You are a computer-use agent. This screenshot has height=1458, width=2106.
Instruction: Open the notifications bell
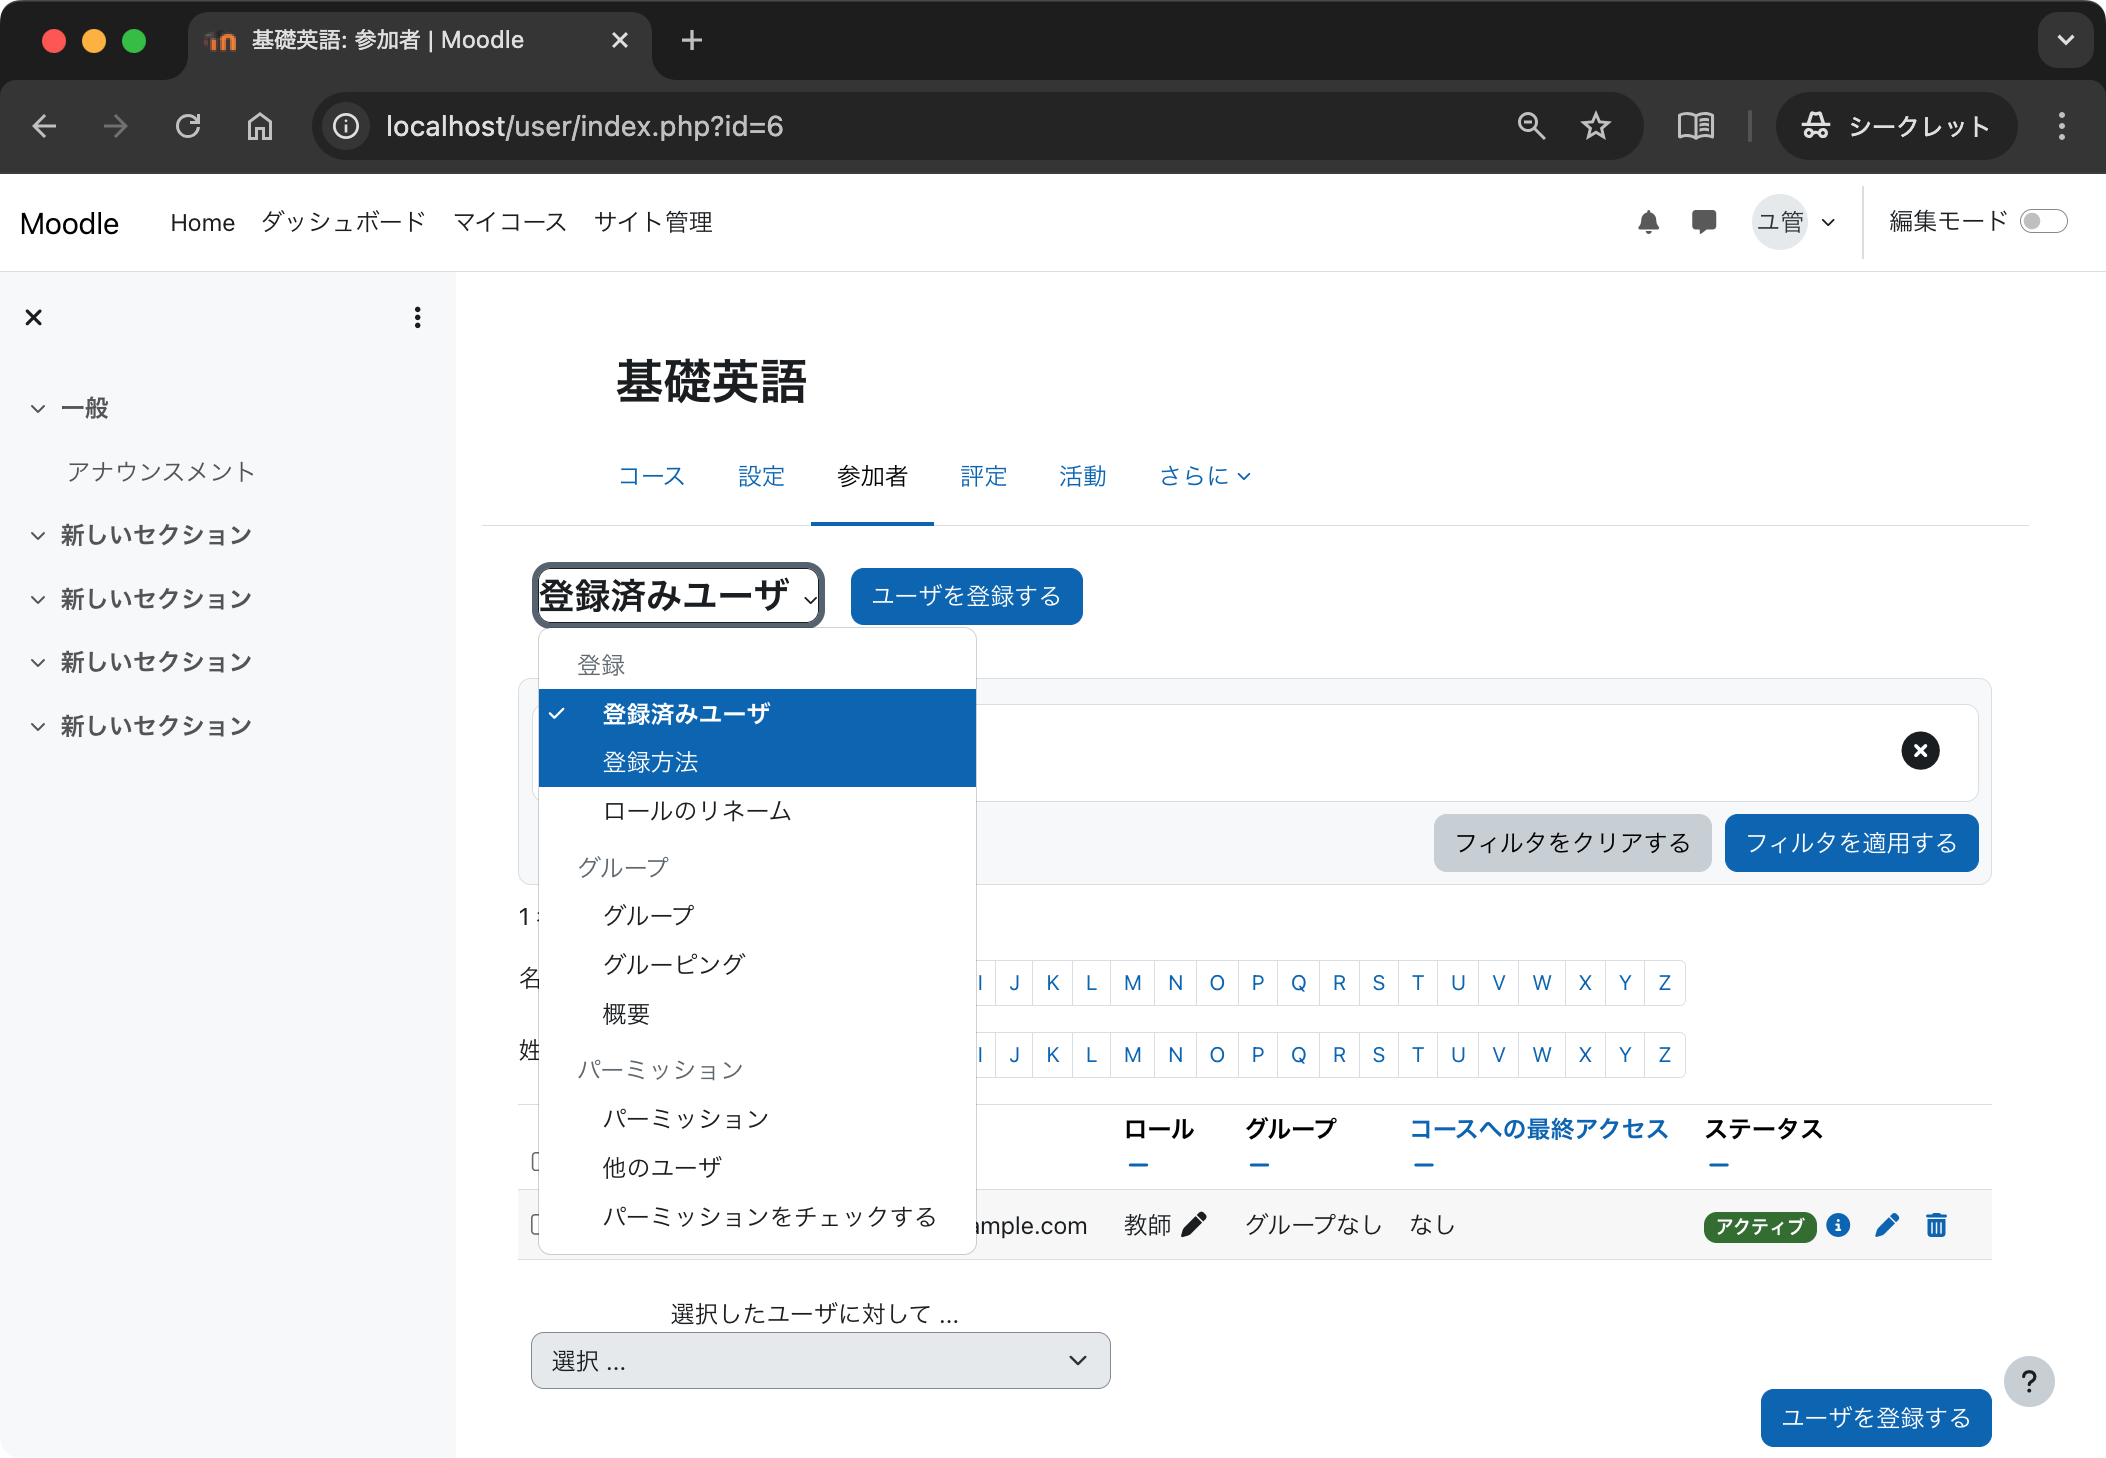pos(1649,221)
